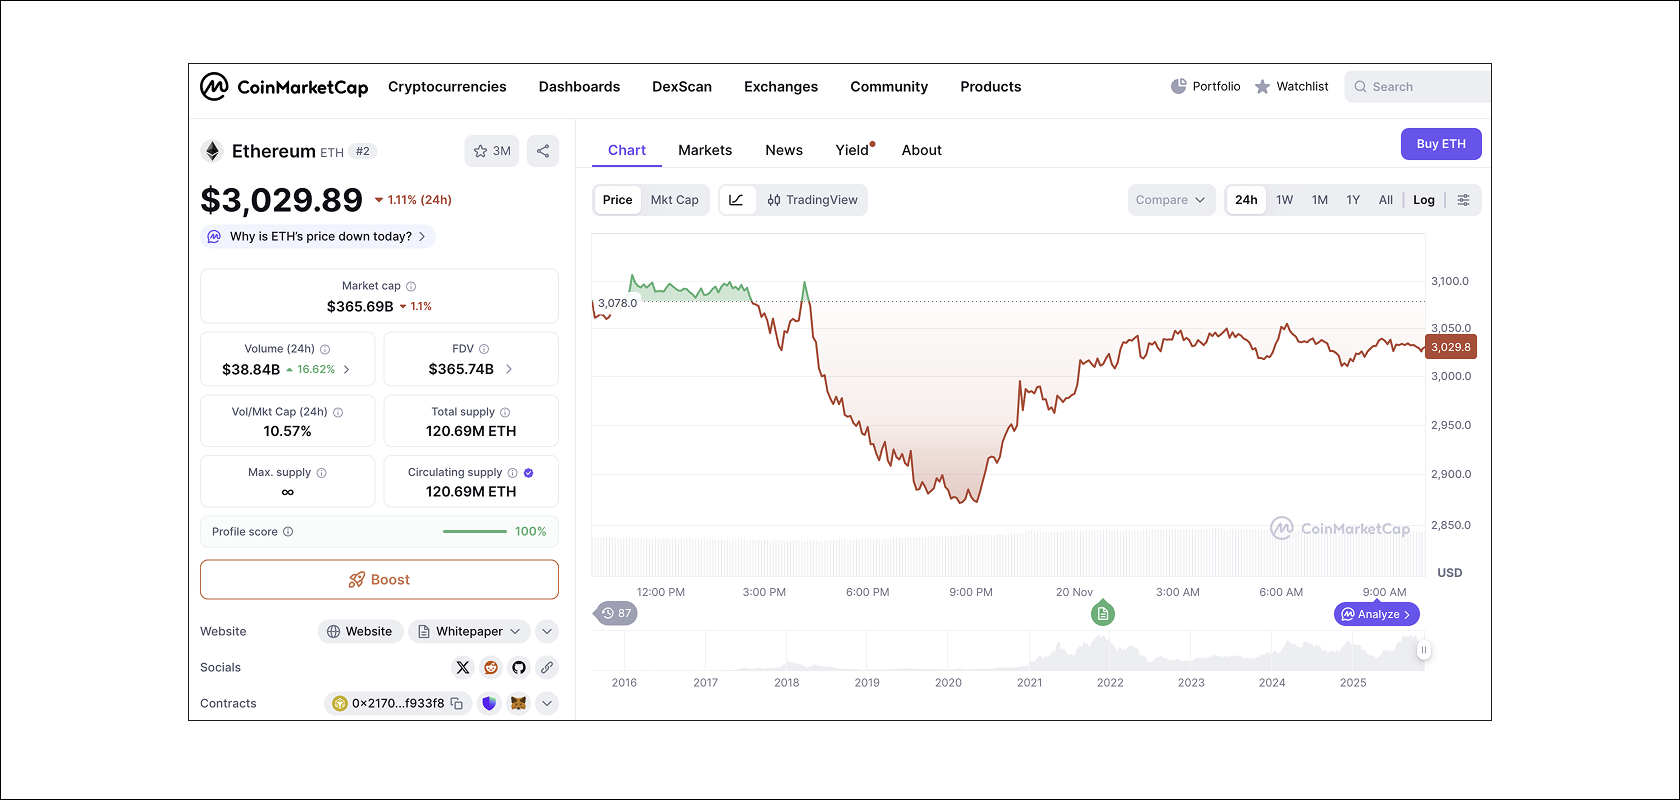Expand the Whitepaper dropdown
Viewport: 1680px width, 800px height.
point(469,631)
